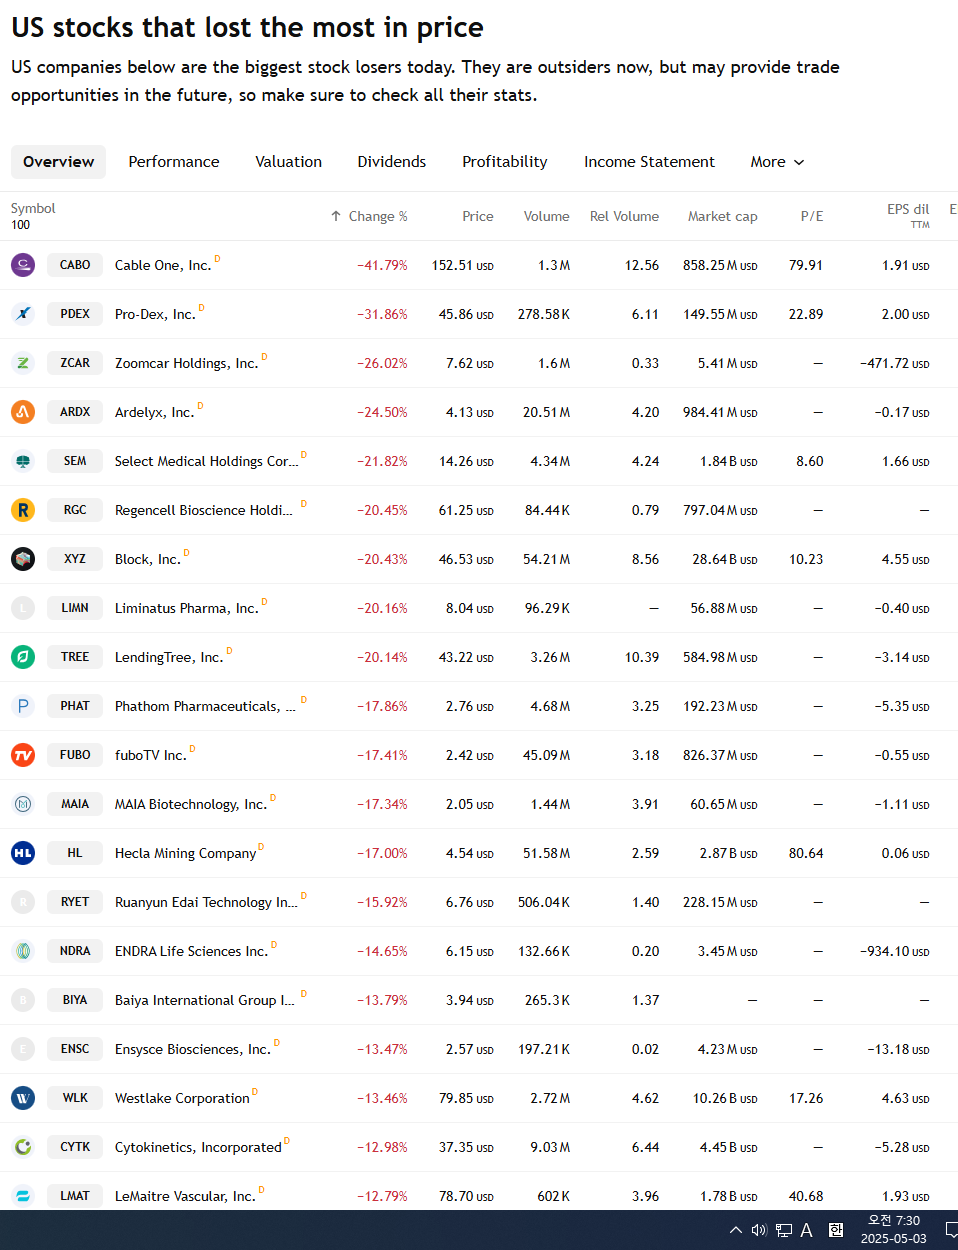
Task: Click the MAIA Biotechnology logo icon
Action: (23, 804)
